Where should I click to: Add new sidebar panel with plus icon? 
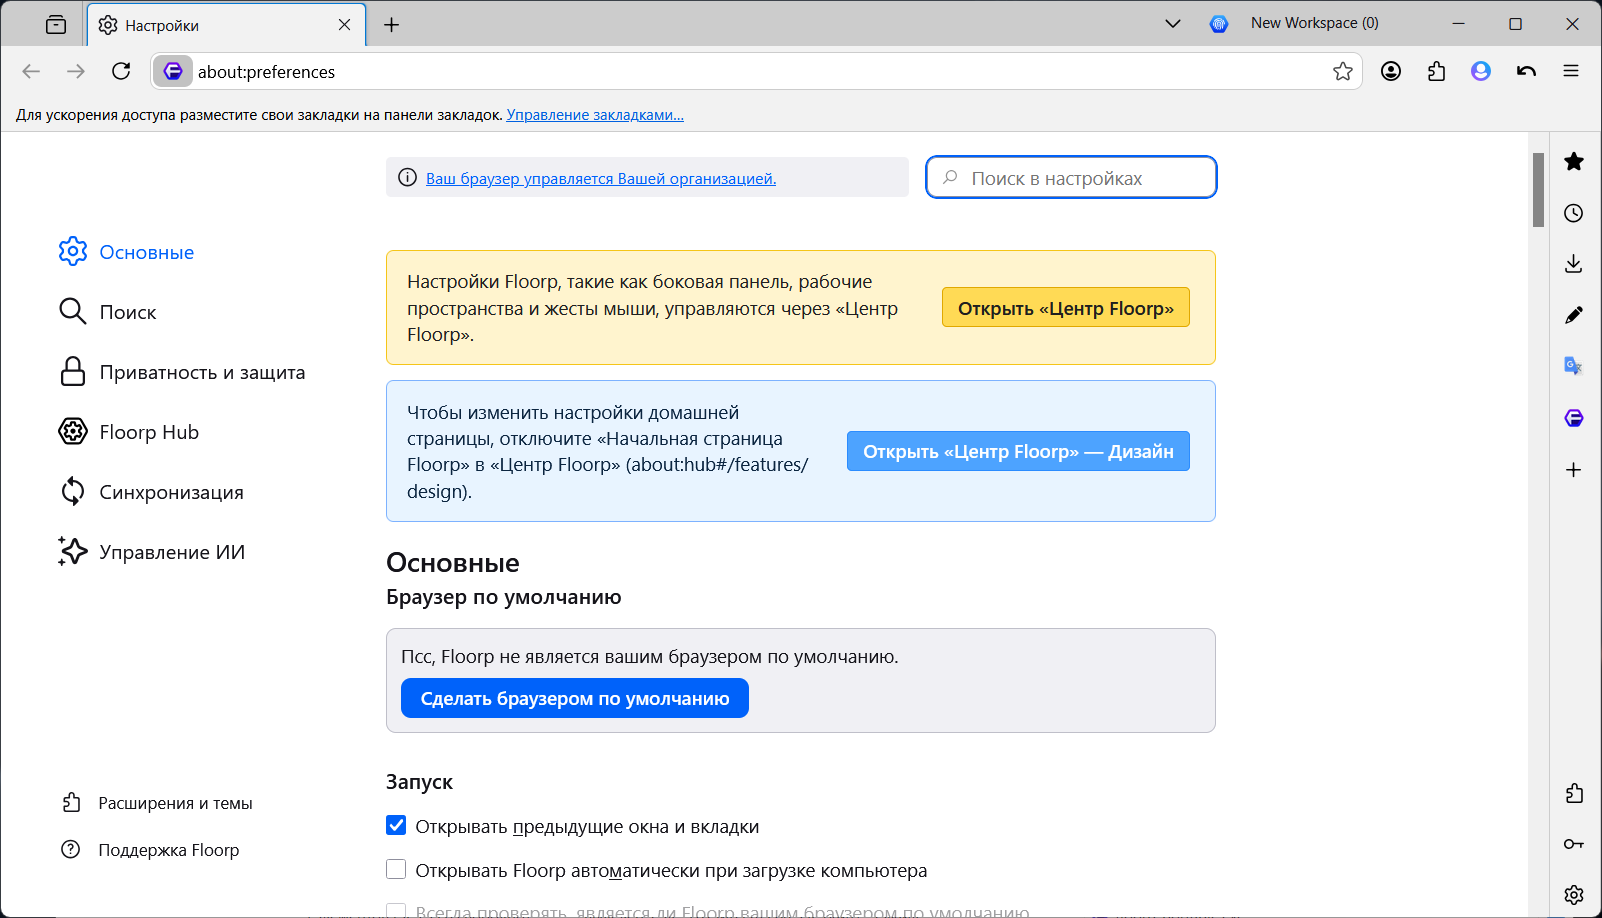point(1574,470)
